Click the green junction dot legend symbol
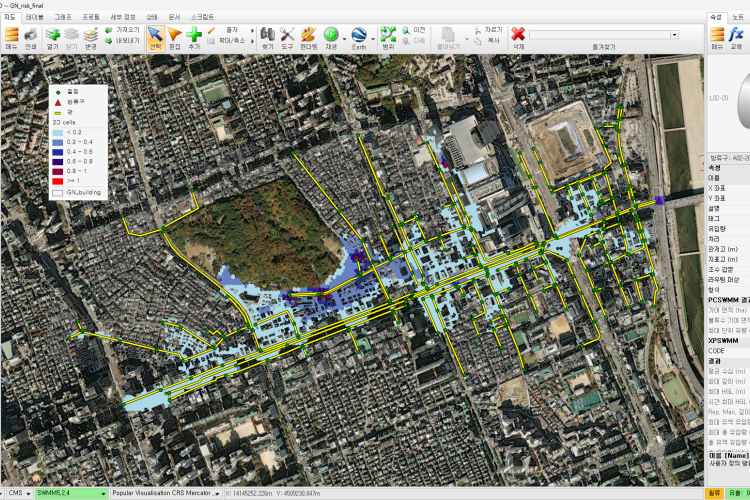 58,92
